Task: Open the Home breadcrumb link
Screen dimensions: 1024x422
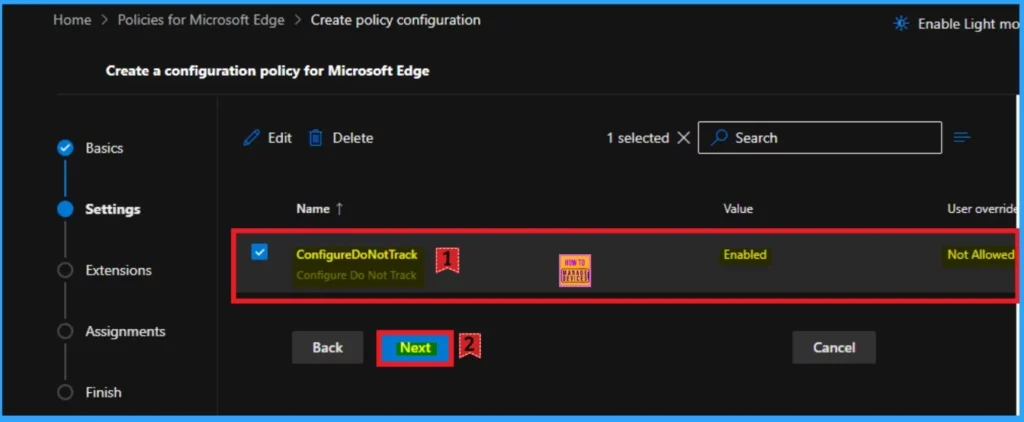Action: (72, 20)
